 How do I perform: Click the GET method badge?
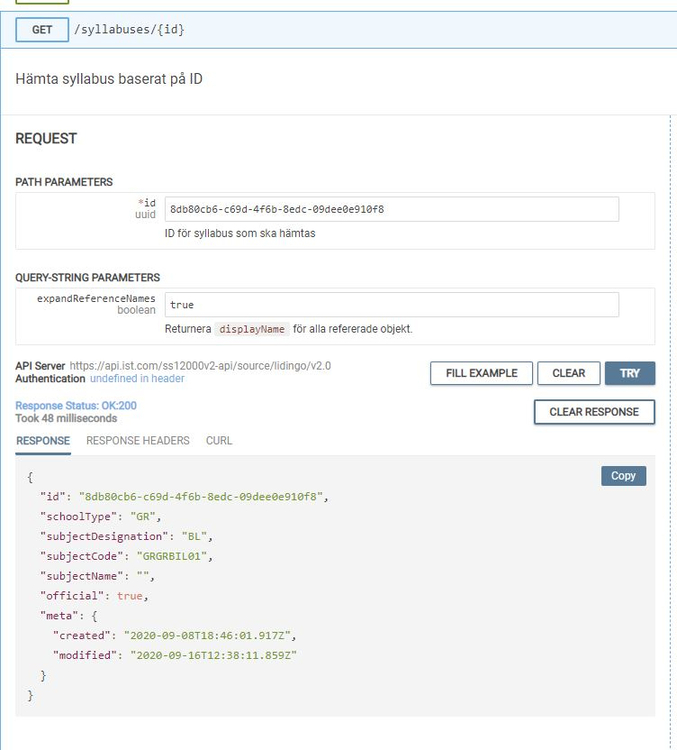click(42, 30)
